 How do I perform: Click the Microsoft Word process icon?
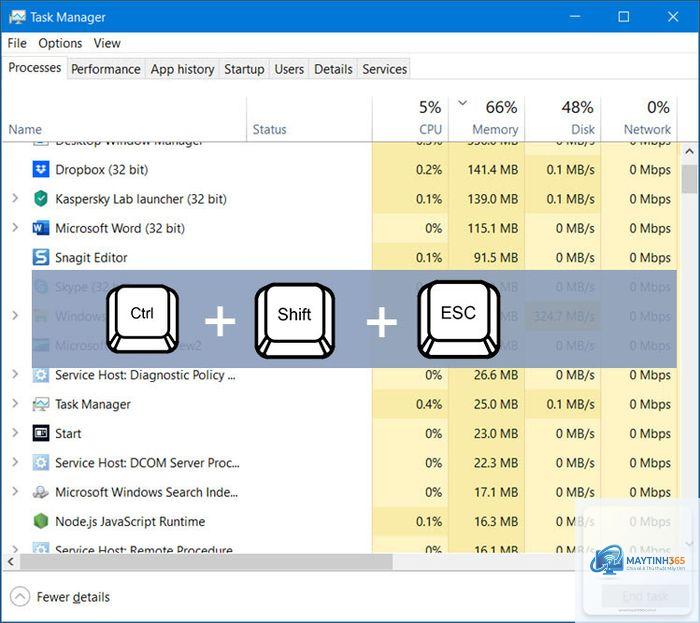pos(41,228)
